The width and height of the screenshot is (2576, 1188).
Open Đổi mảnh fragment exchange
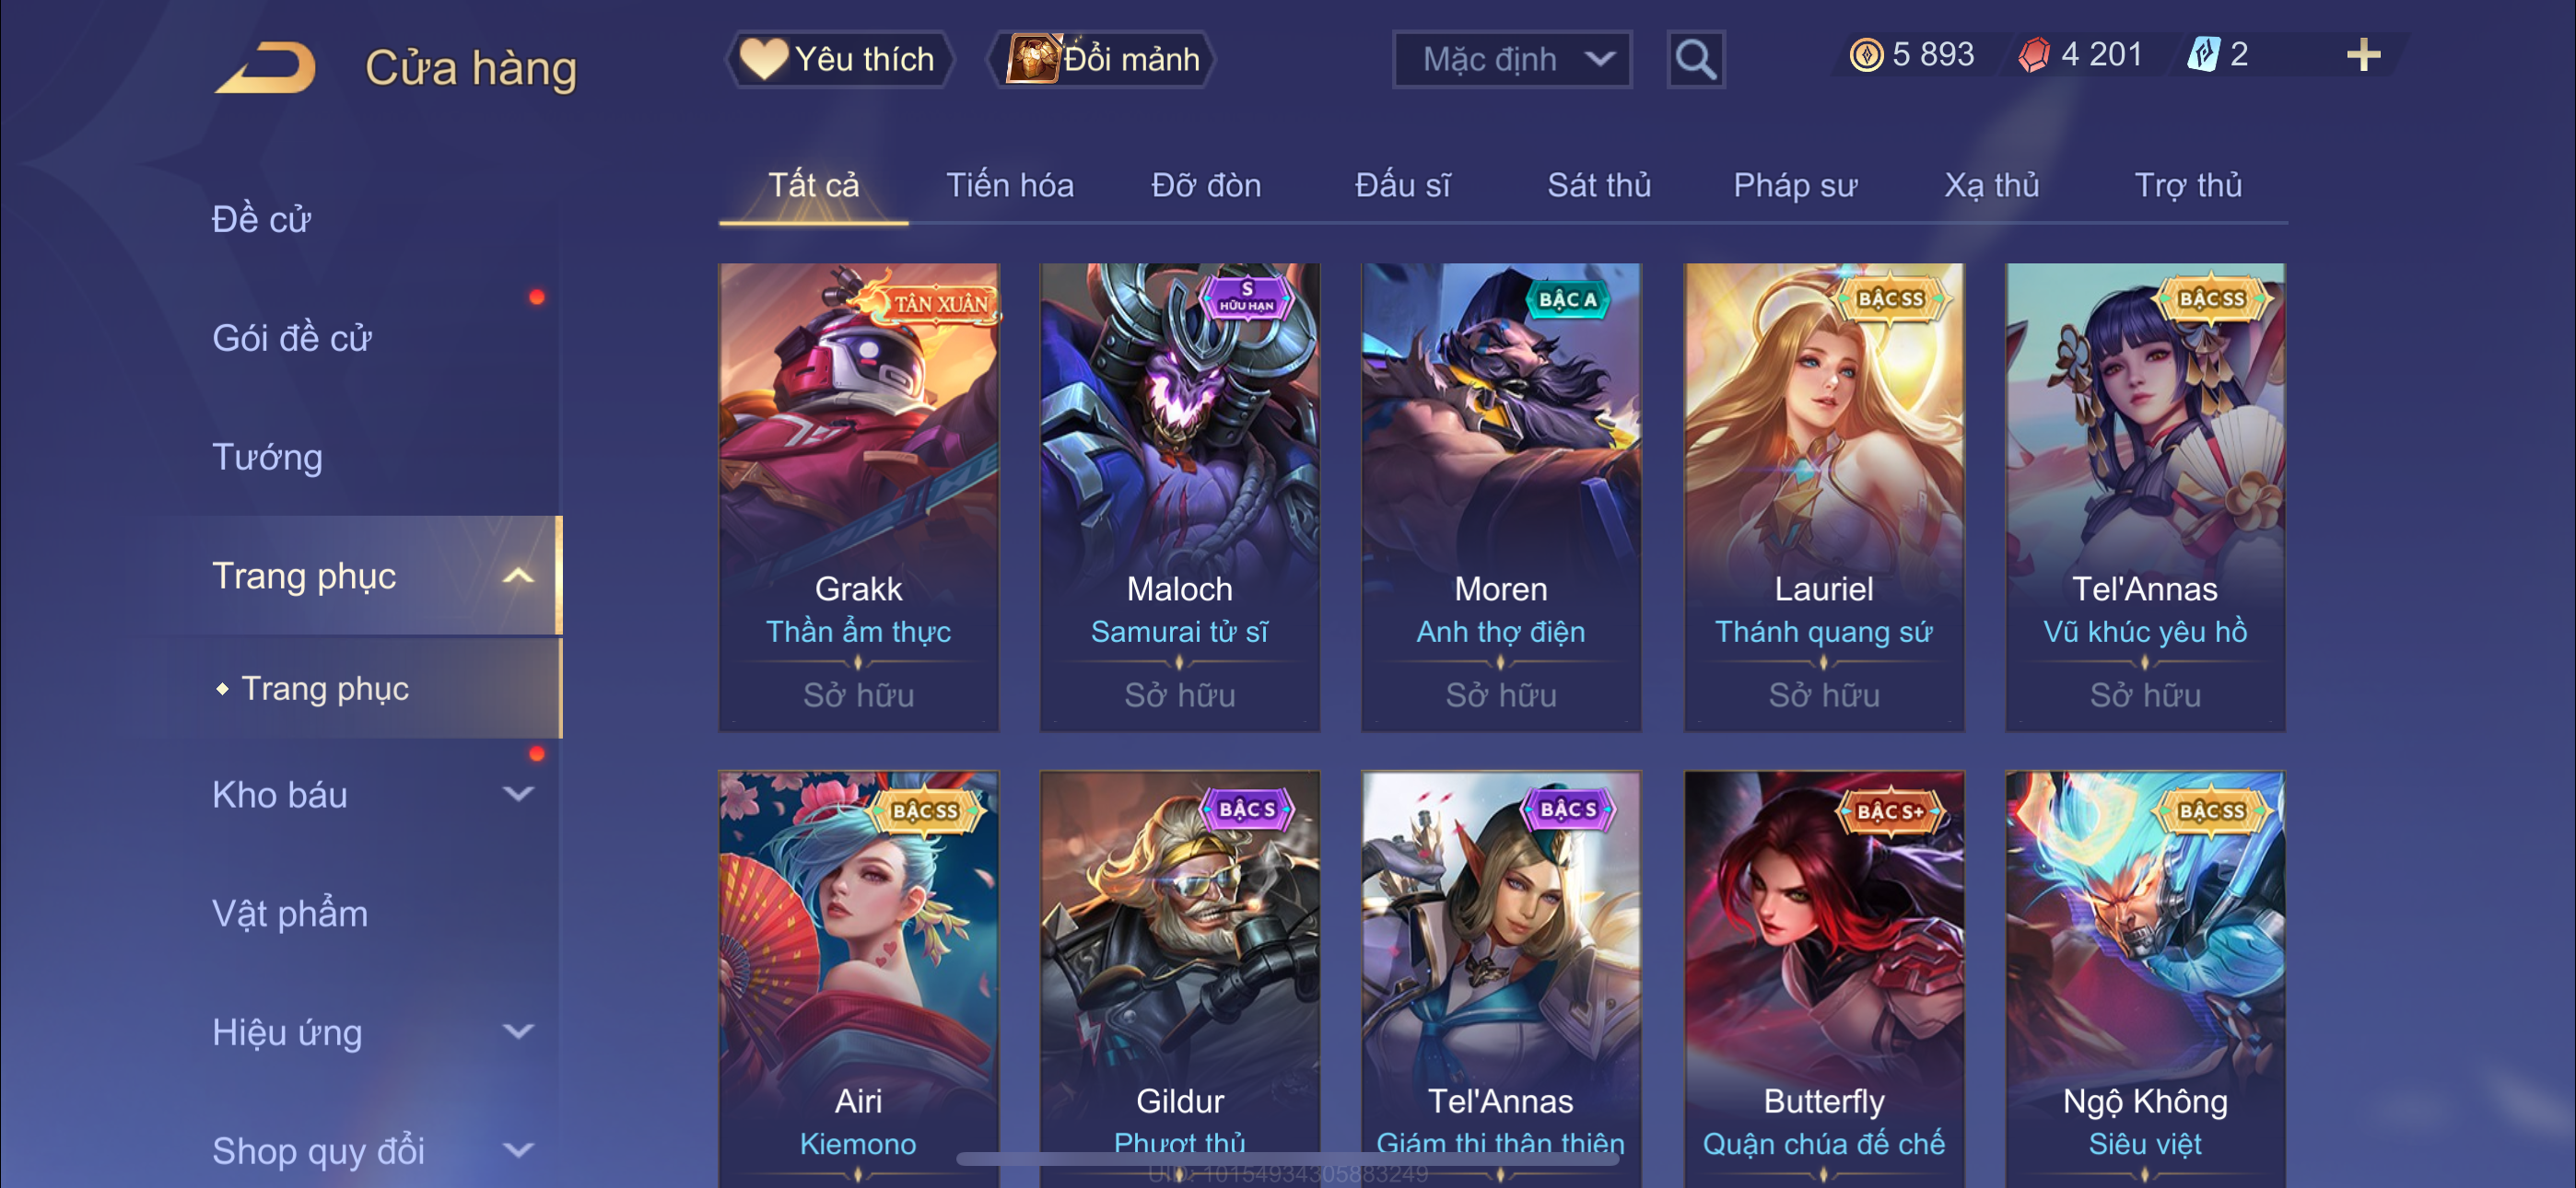(1101, 60)
